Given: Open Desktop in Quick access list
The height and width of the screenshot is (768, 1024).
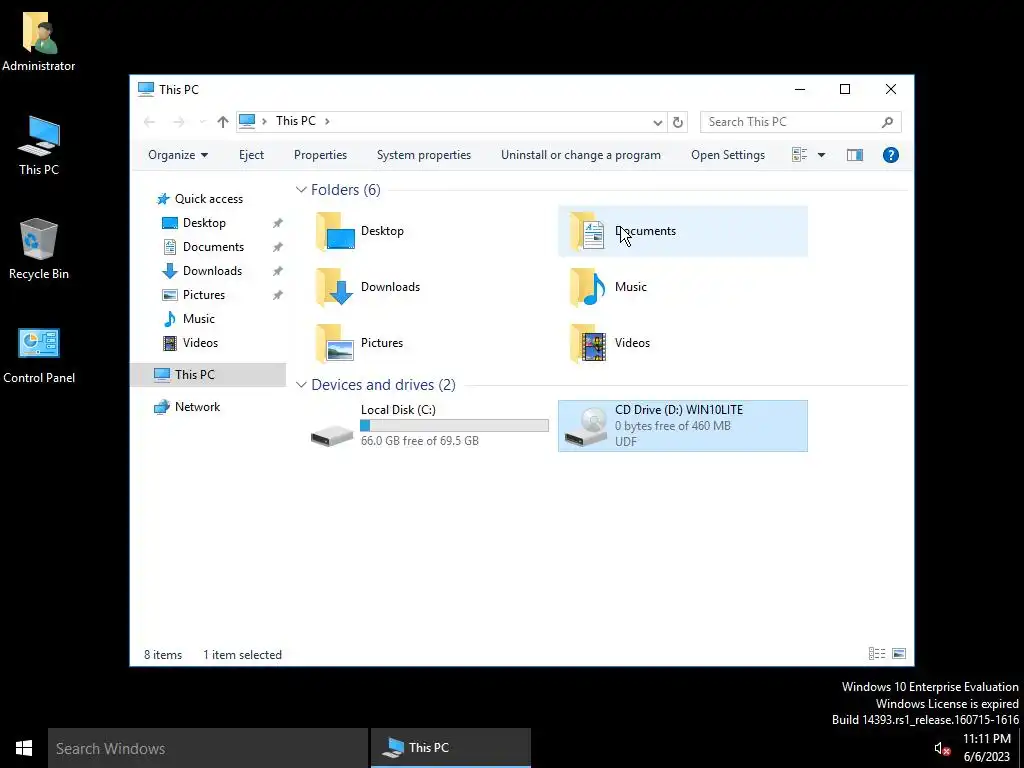Looking at the screenshot, I should tap(204, 223).
